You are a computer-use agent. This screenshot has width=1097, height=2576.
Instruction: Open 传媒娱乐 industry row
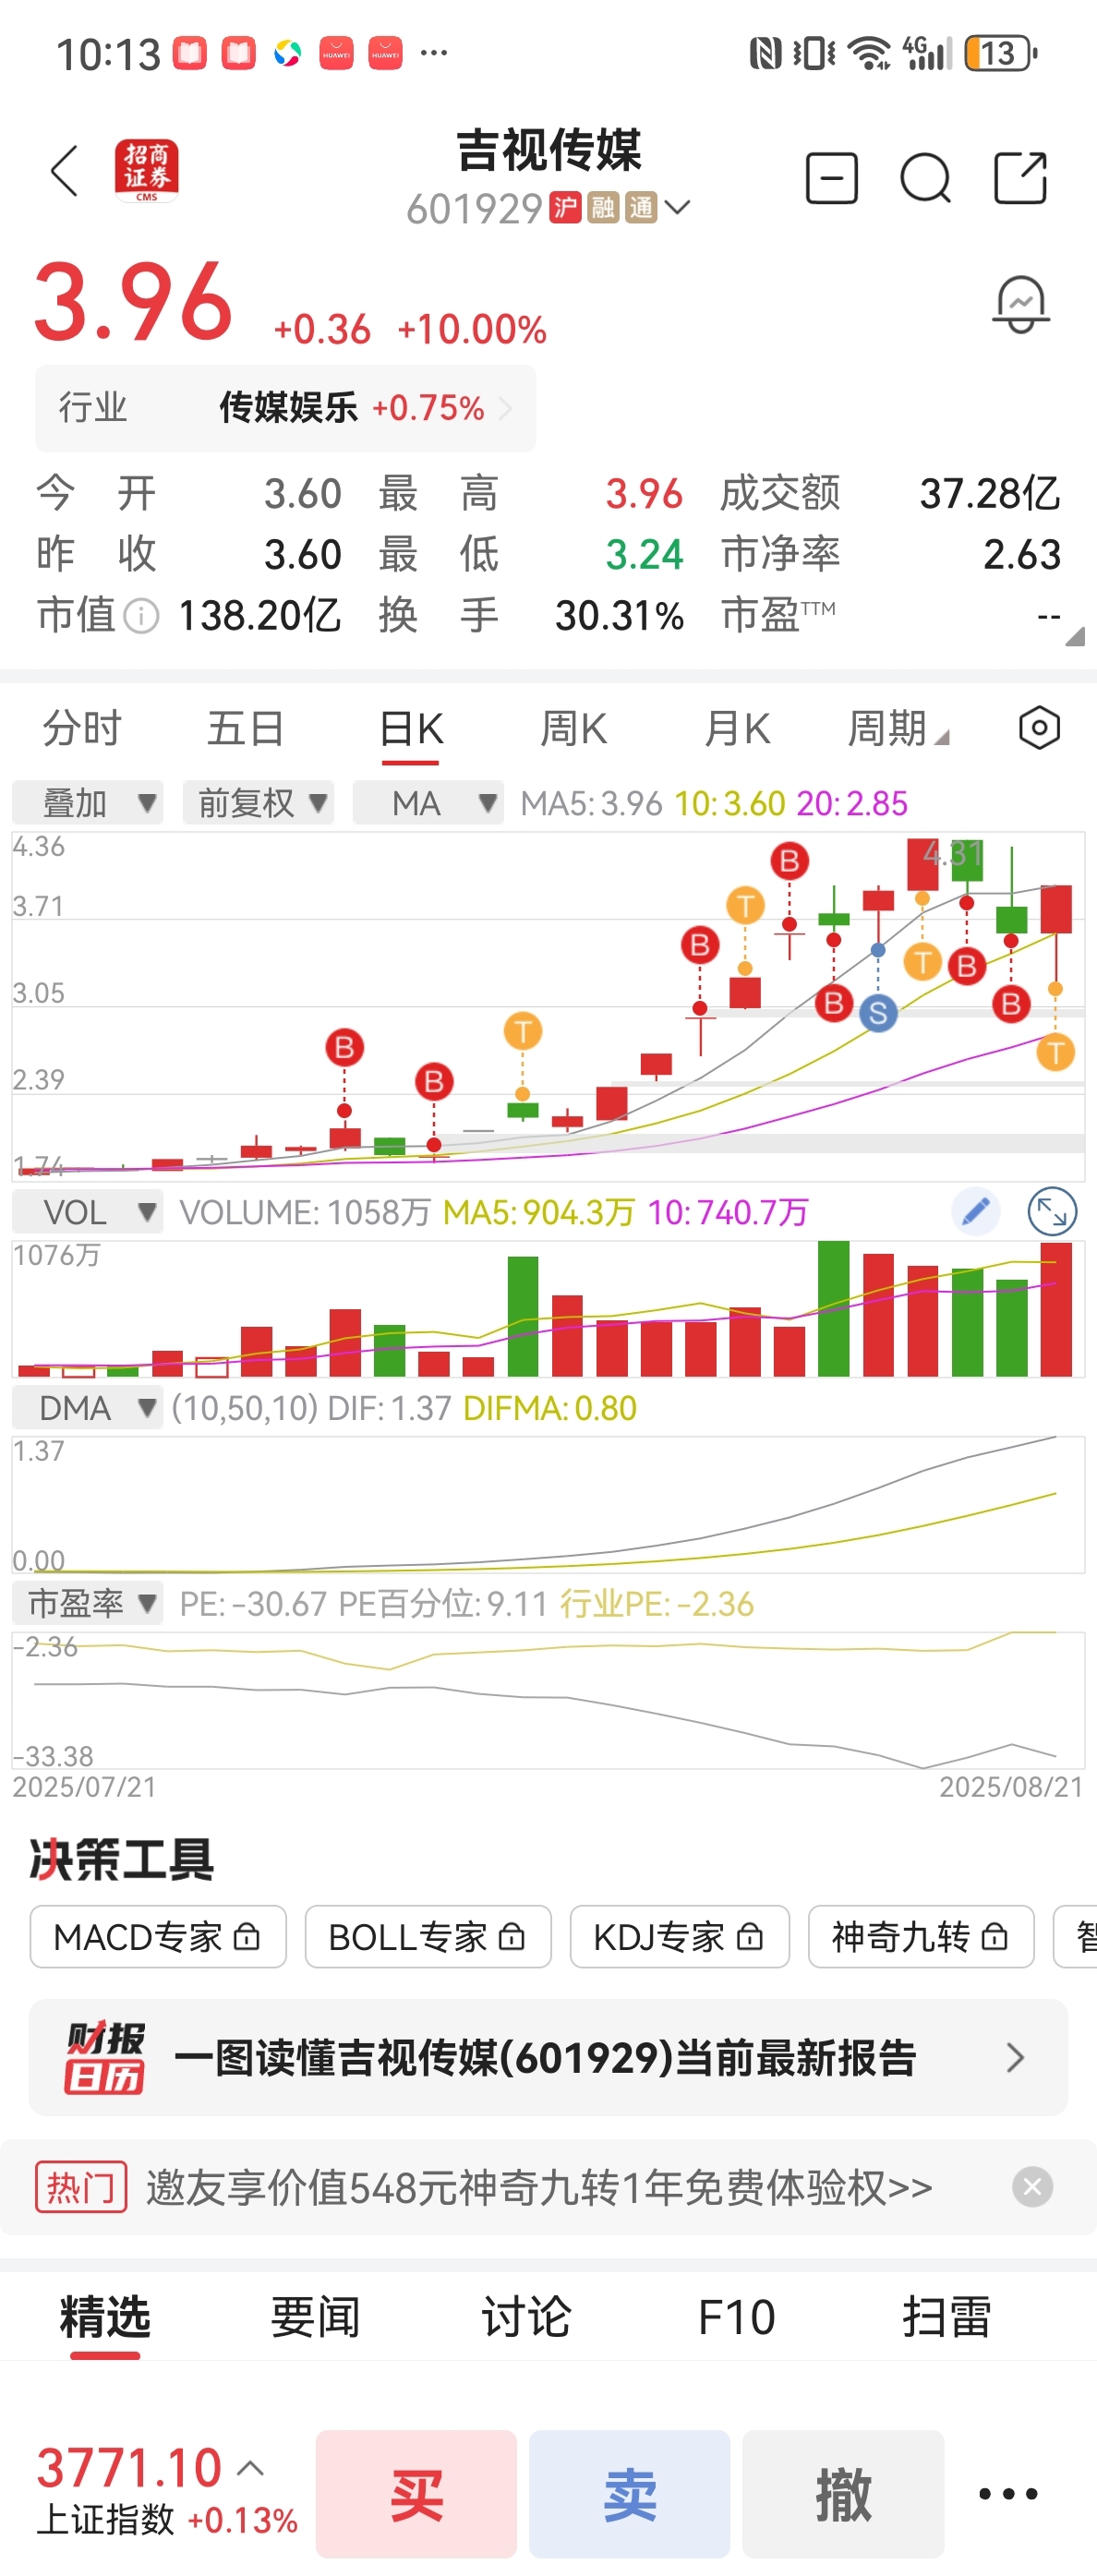(286, 408)
